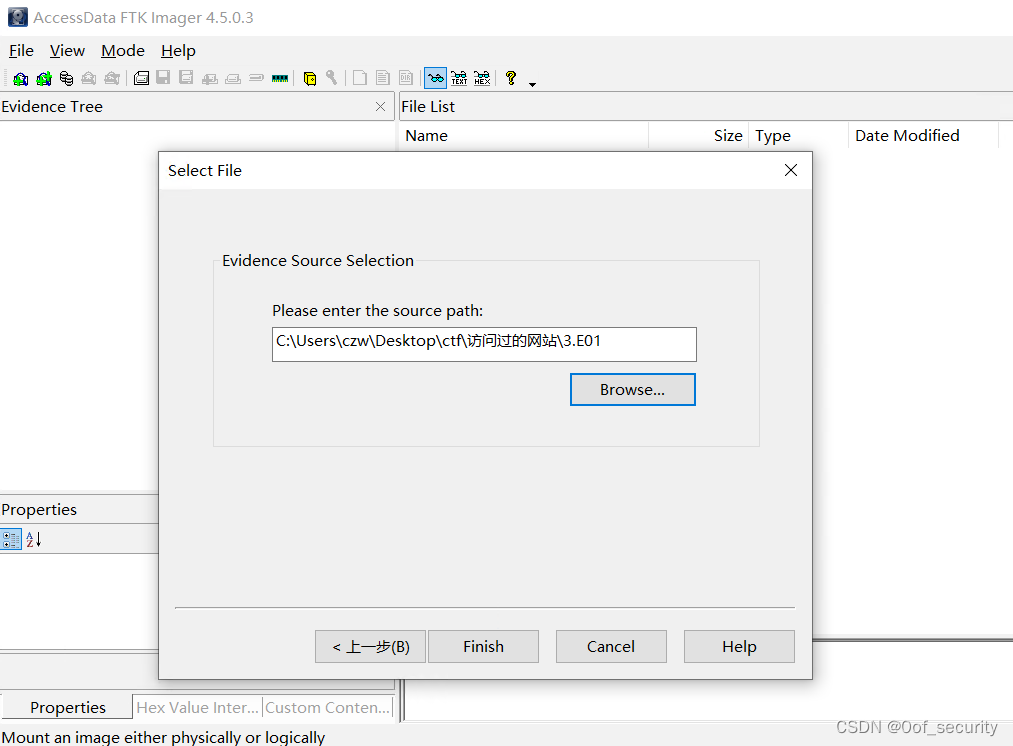1013x746 pixels.
Task: Sort file list by Name column
Action: tap(524, 136)
